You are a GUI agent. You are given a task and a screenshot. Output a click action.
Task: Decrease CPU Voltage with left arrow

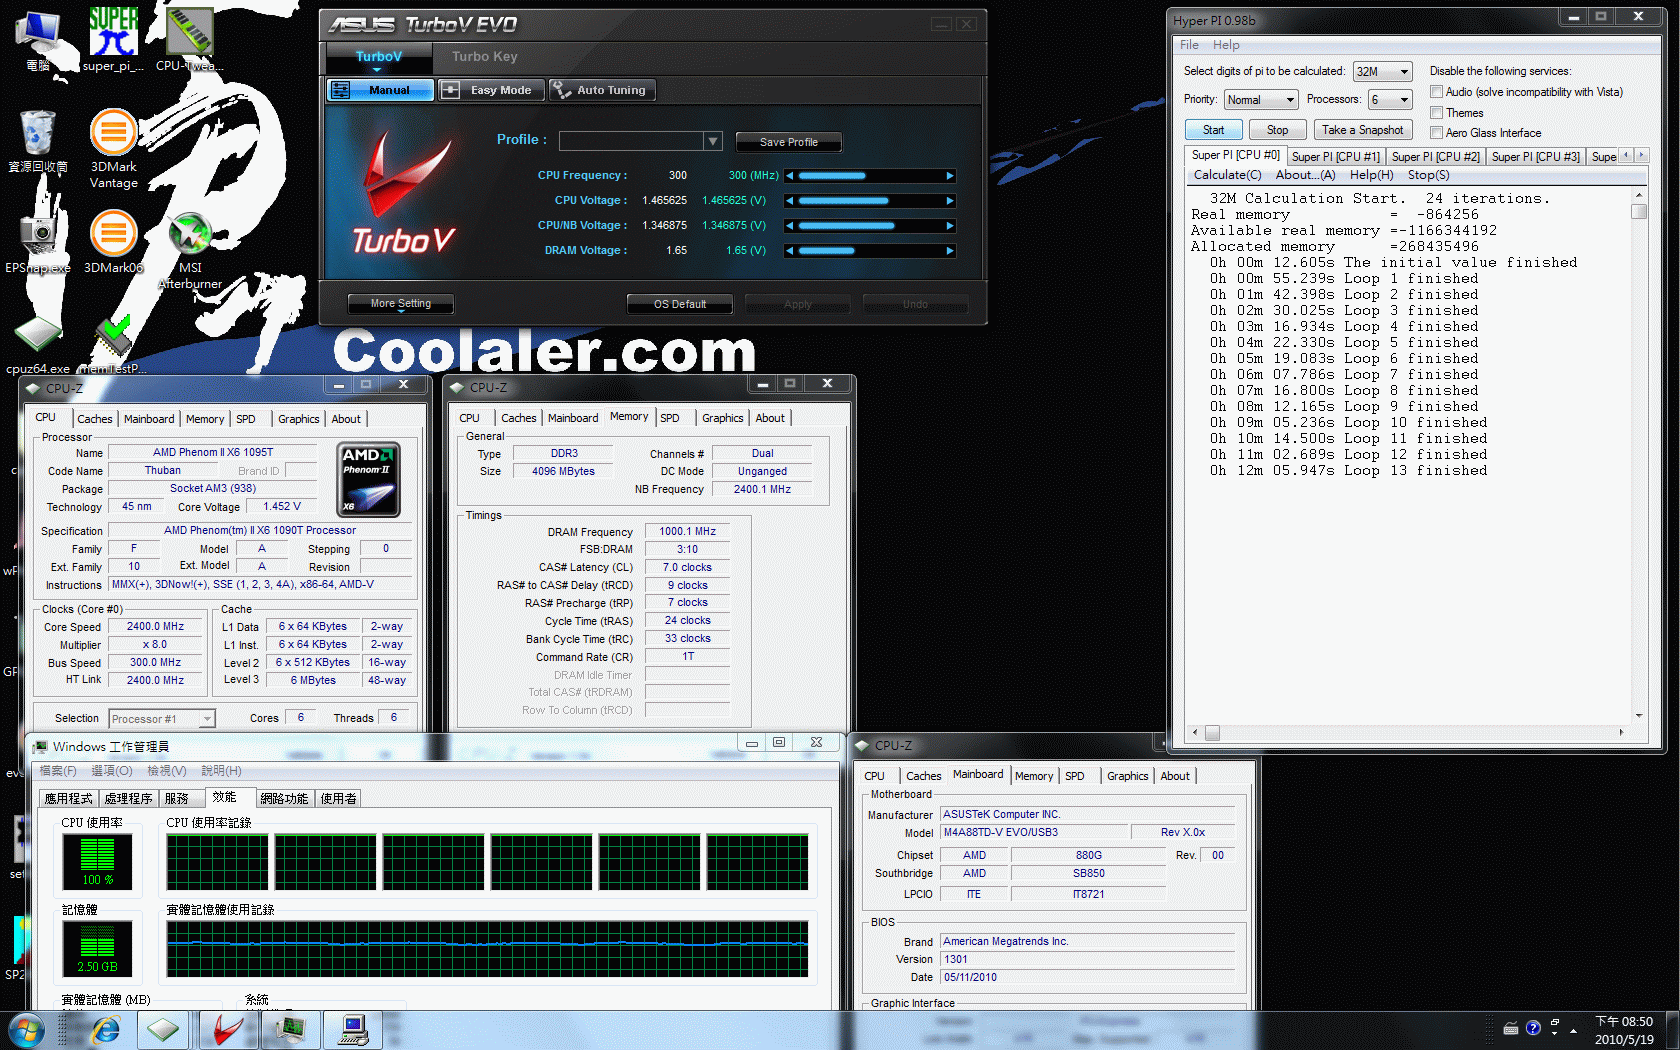click(790, 201)
